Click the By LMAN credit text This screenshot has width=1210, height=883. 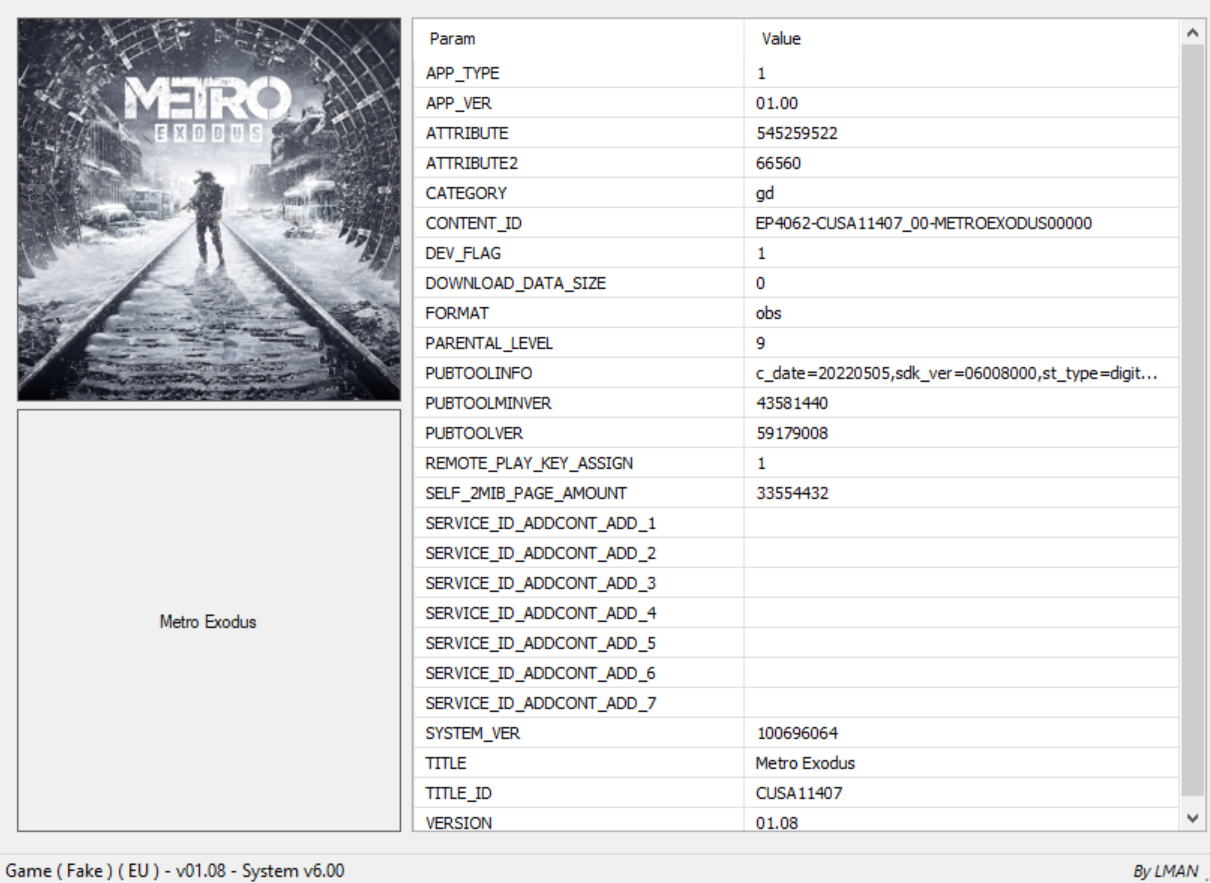[1164, 872]
